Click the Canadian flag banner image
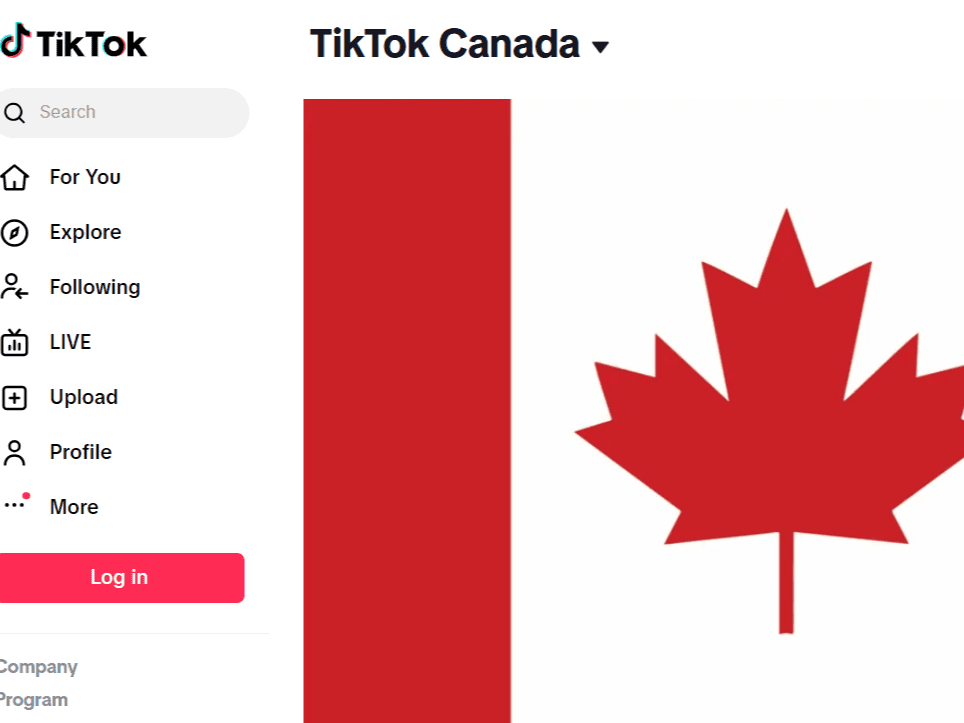Image resolution: width=964 pixels, height=723 pixels. 634,410
